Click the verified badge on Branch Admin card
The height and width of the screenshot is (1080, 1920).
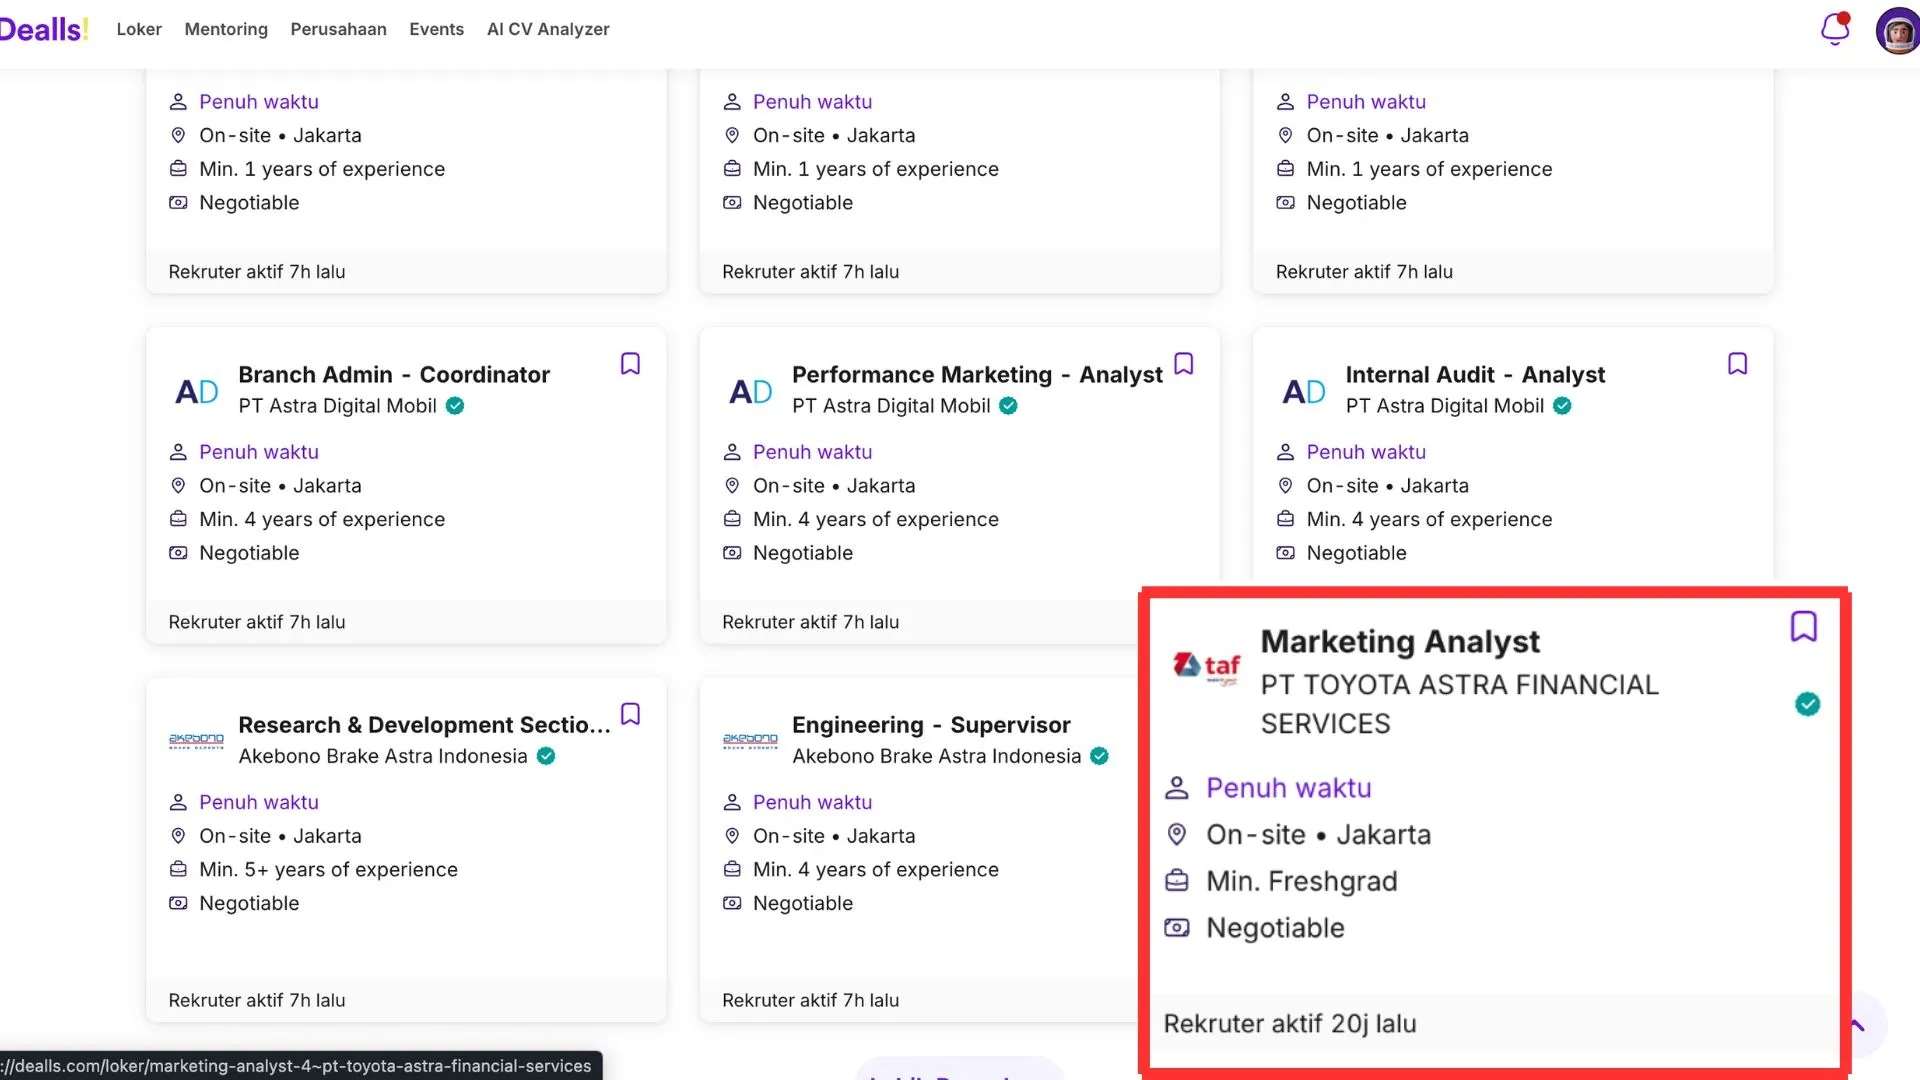(x=455, y=406)
